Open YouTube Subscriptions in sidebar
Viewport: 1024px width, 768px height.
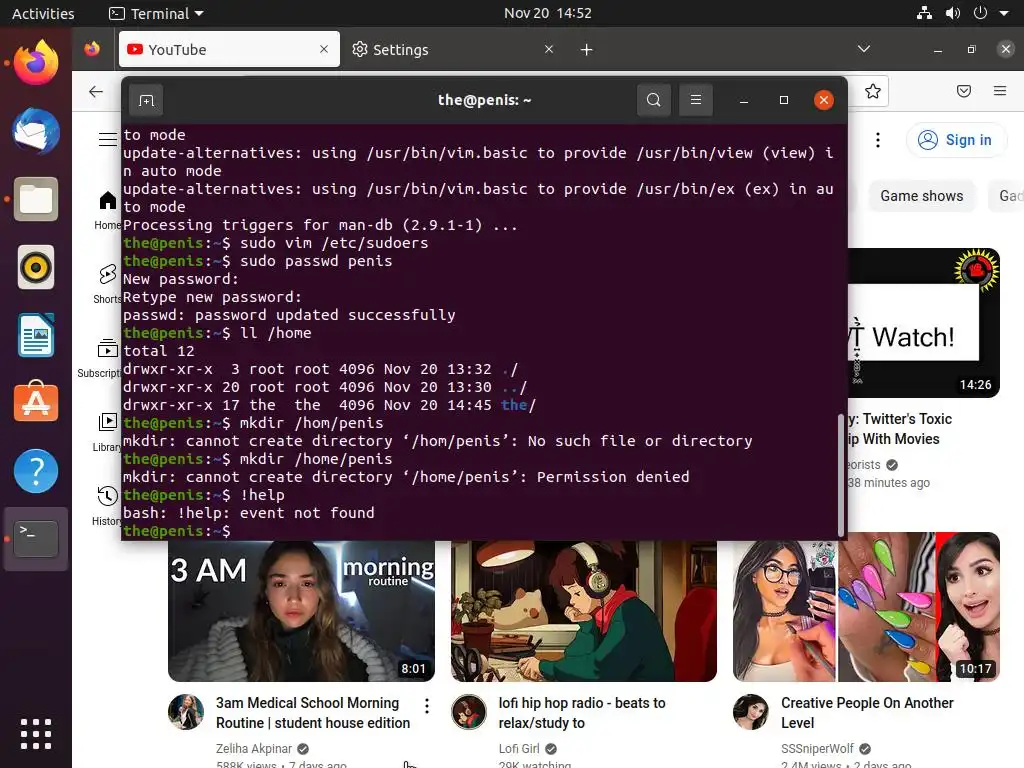coord(99,358)
